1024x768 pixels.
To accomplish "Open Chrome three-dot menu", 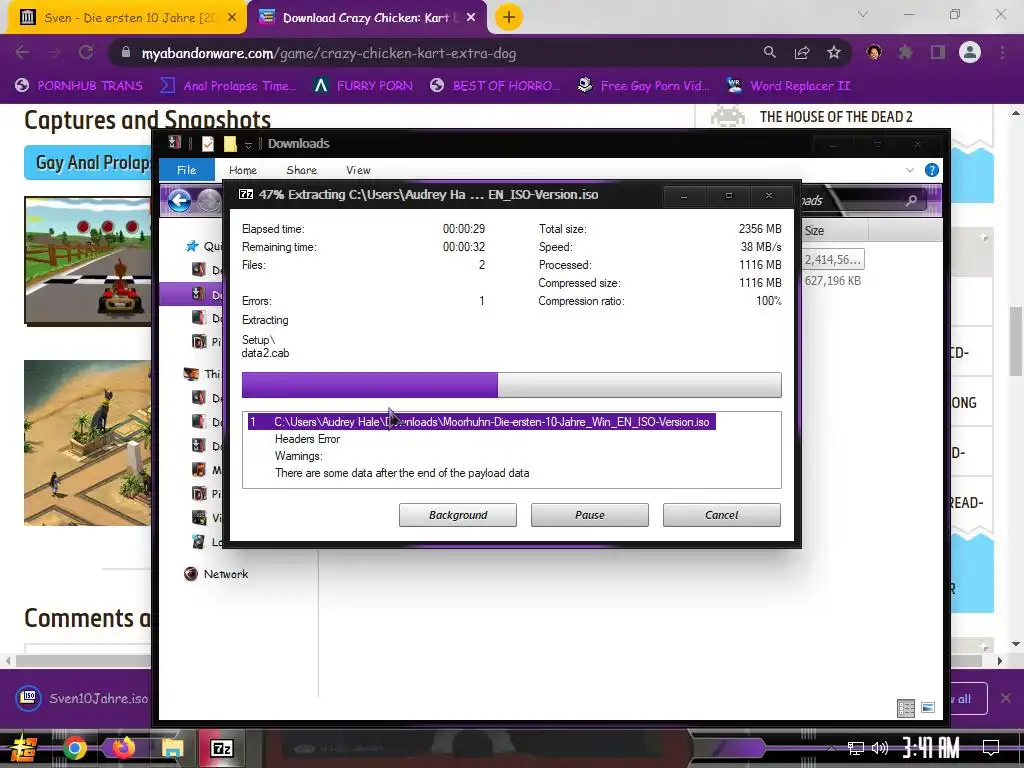I will pyautogui.click(x=1002, y=52).
